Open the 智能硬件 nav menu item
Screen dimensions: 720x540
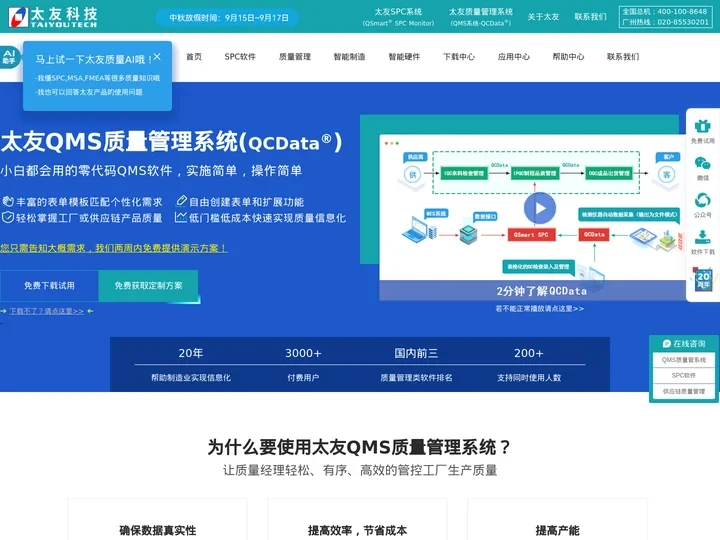tap(404, 57)
